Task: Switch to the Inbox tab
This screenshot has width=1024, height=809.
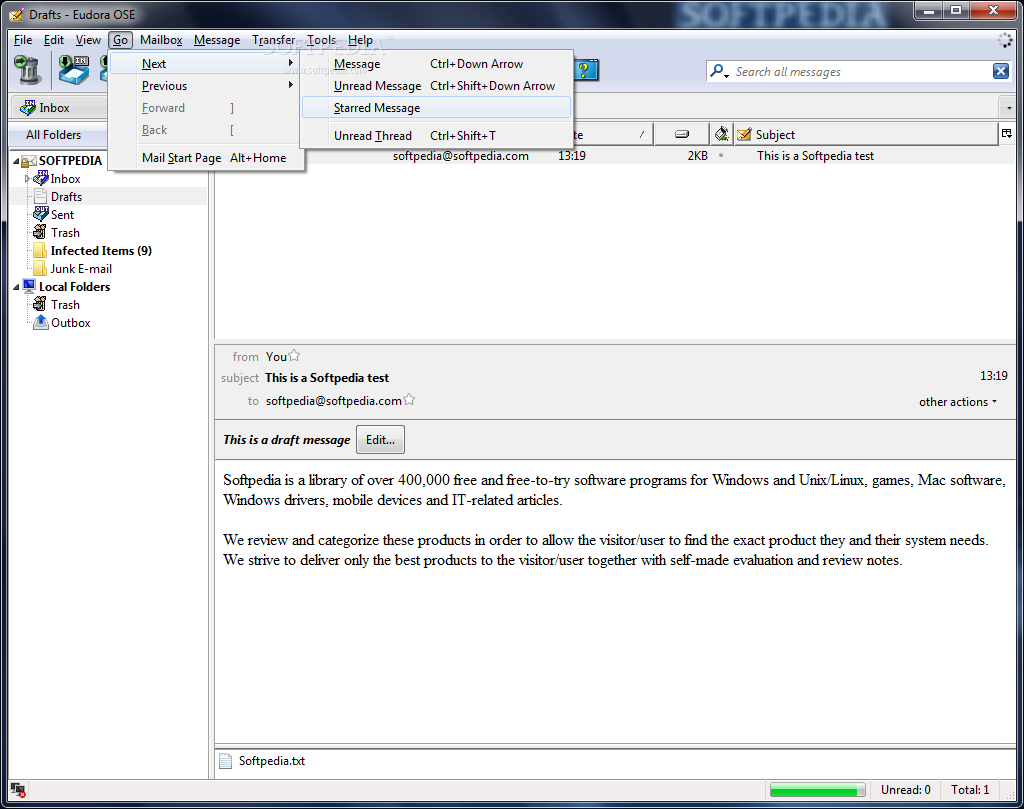Action: [x=59, y=108]
